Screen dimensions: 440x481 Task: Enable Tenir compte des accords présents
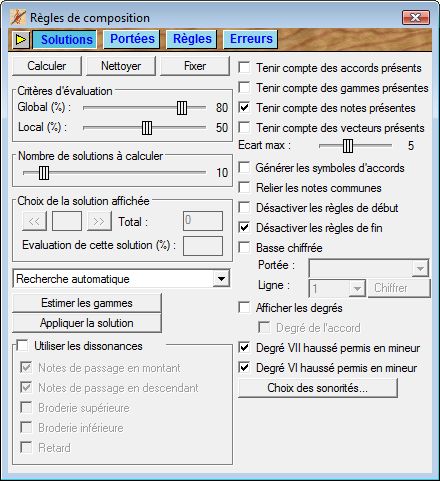pyautogui.click(x=244, y=68)
